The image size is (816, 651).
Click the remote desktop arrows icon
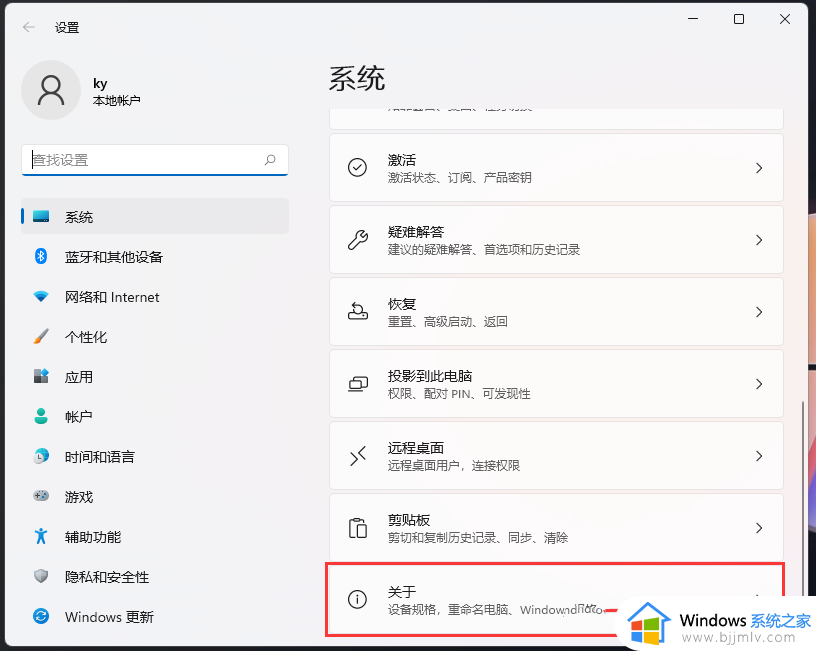(358, 456)
